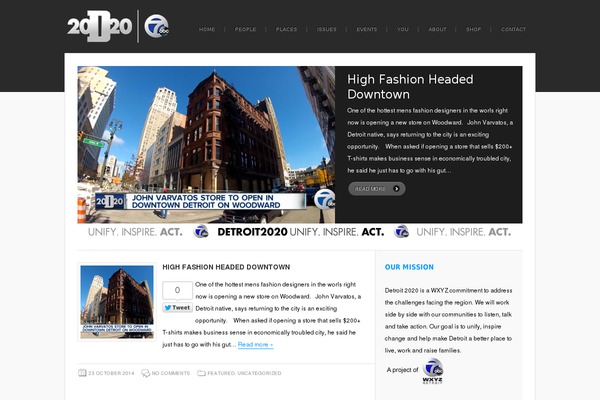Follow the 'Read more »' link
This screenshot has height=400, width=600.
(x=255, y=345)
